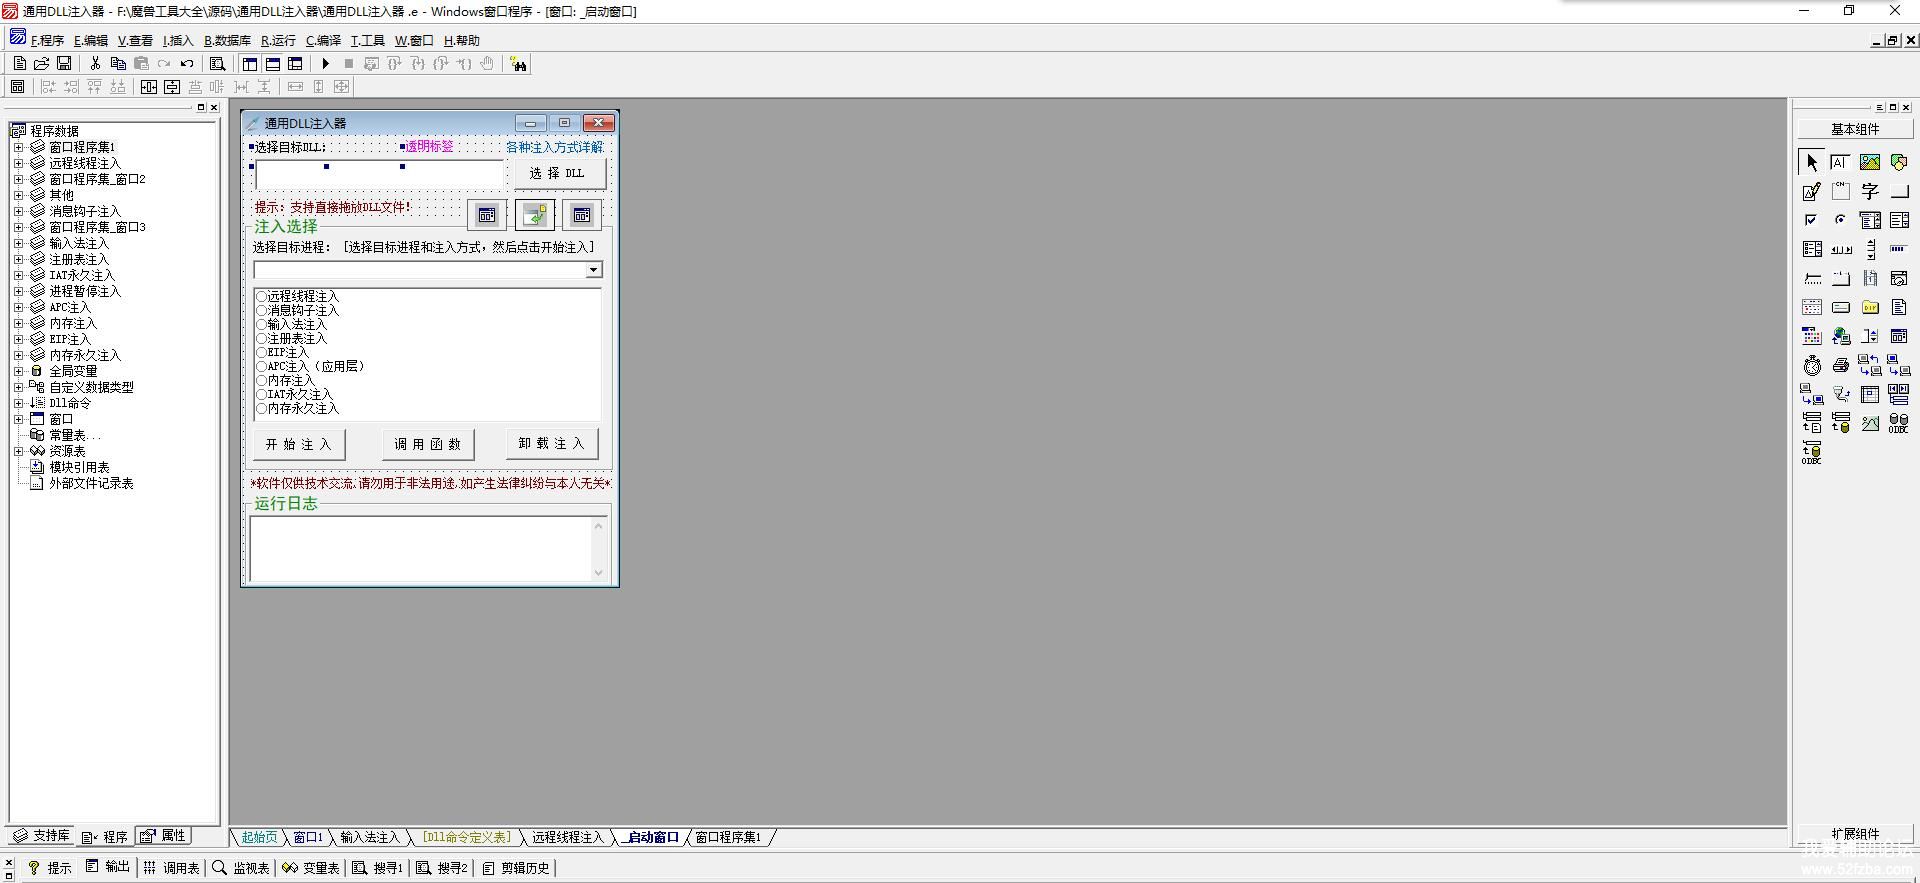1920x883 pixels.
Task: Click the New file toolbar icon
Action: click(x=20, y=64)
